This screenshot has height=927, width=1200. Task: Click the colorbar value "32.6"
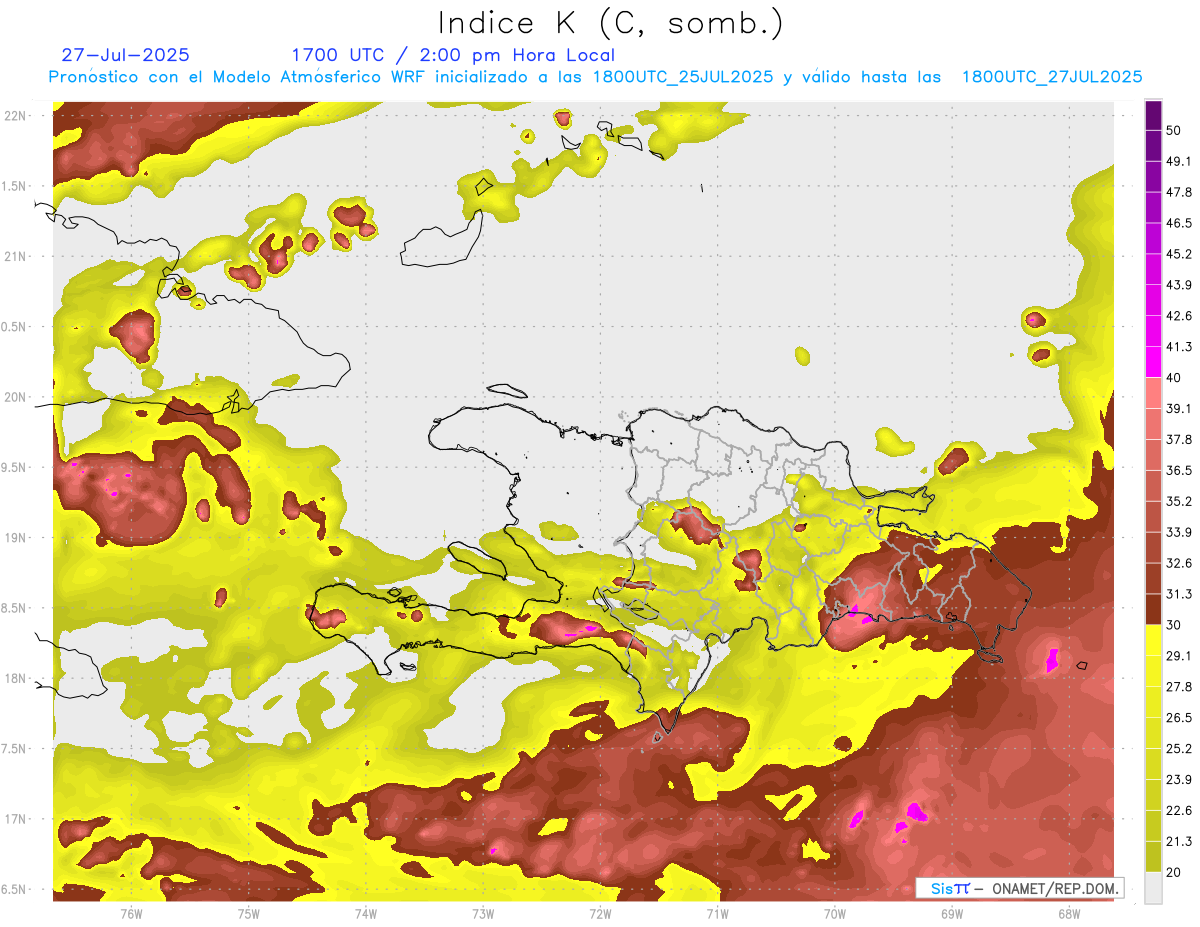1179,563
